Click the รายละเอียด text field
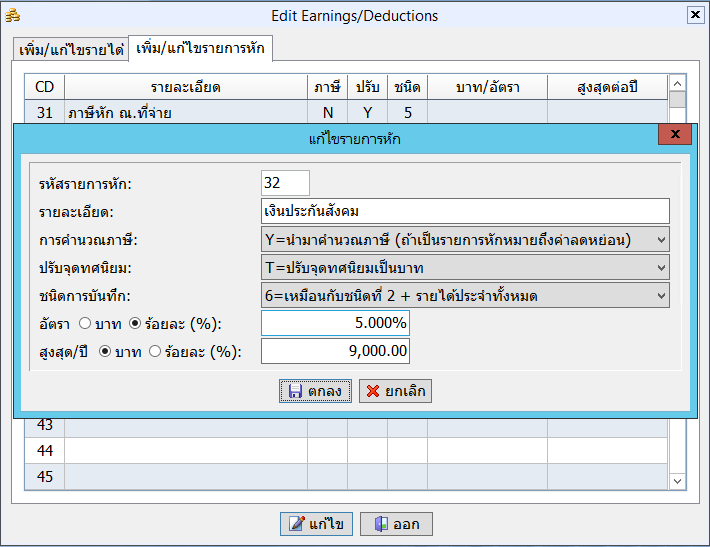Image resolution: width=710 pixels, height=547 pixels. pos(464,211)
